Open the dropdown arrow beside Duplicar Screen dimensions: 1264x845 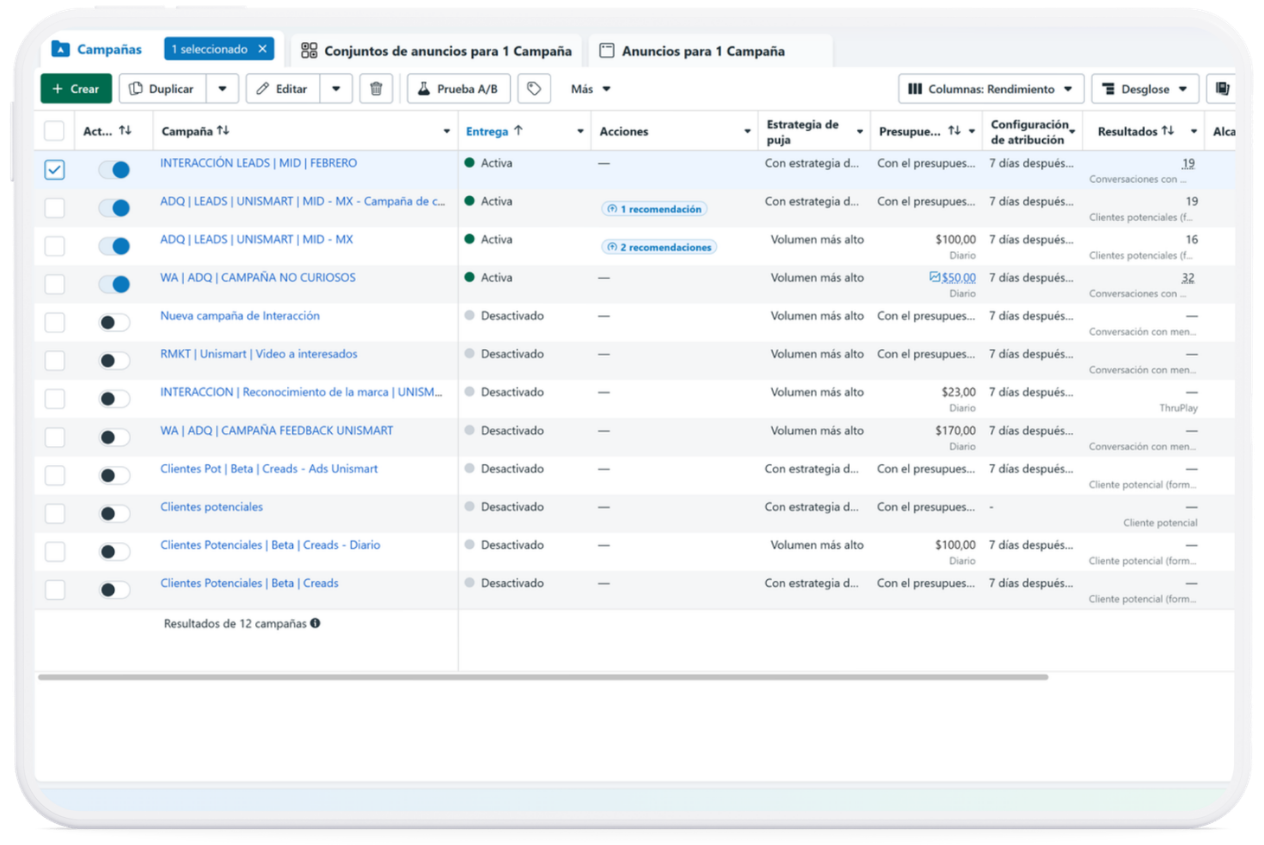pos(222,89)
